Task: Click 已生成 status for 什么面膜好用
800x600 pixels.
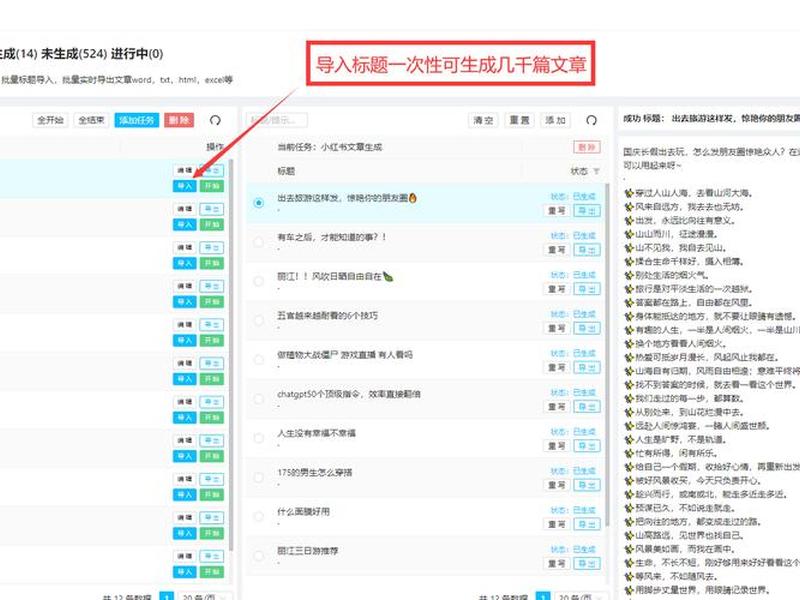Action: click(x=584, y=510)
